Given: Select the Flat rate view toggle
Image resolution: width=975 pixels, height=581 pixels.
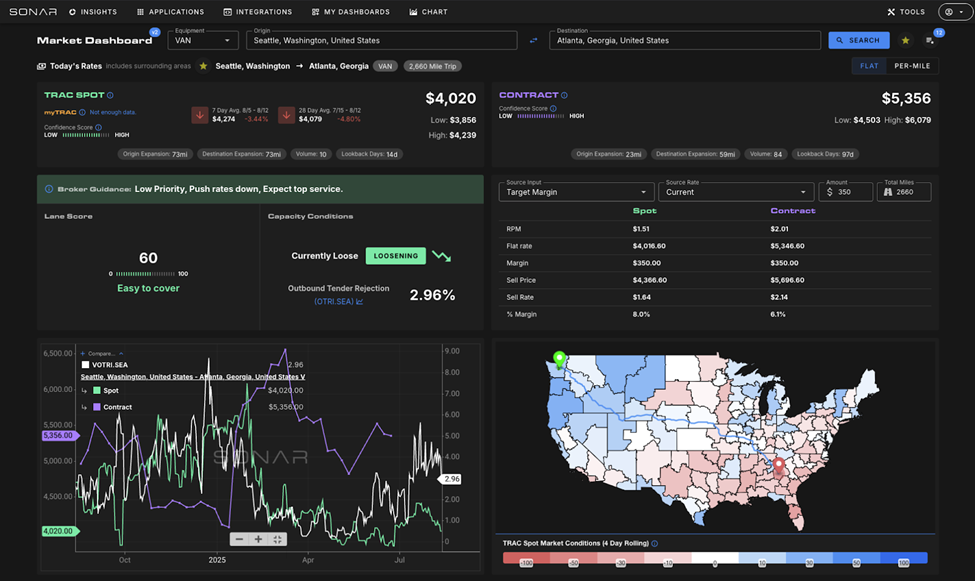Looking at the screenshot, I should click(869, 66).
